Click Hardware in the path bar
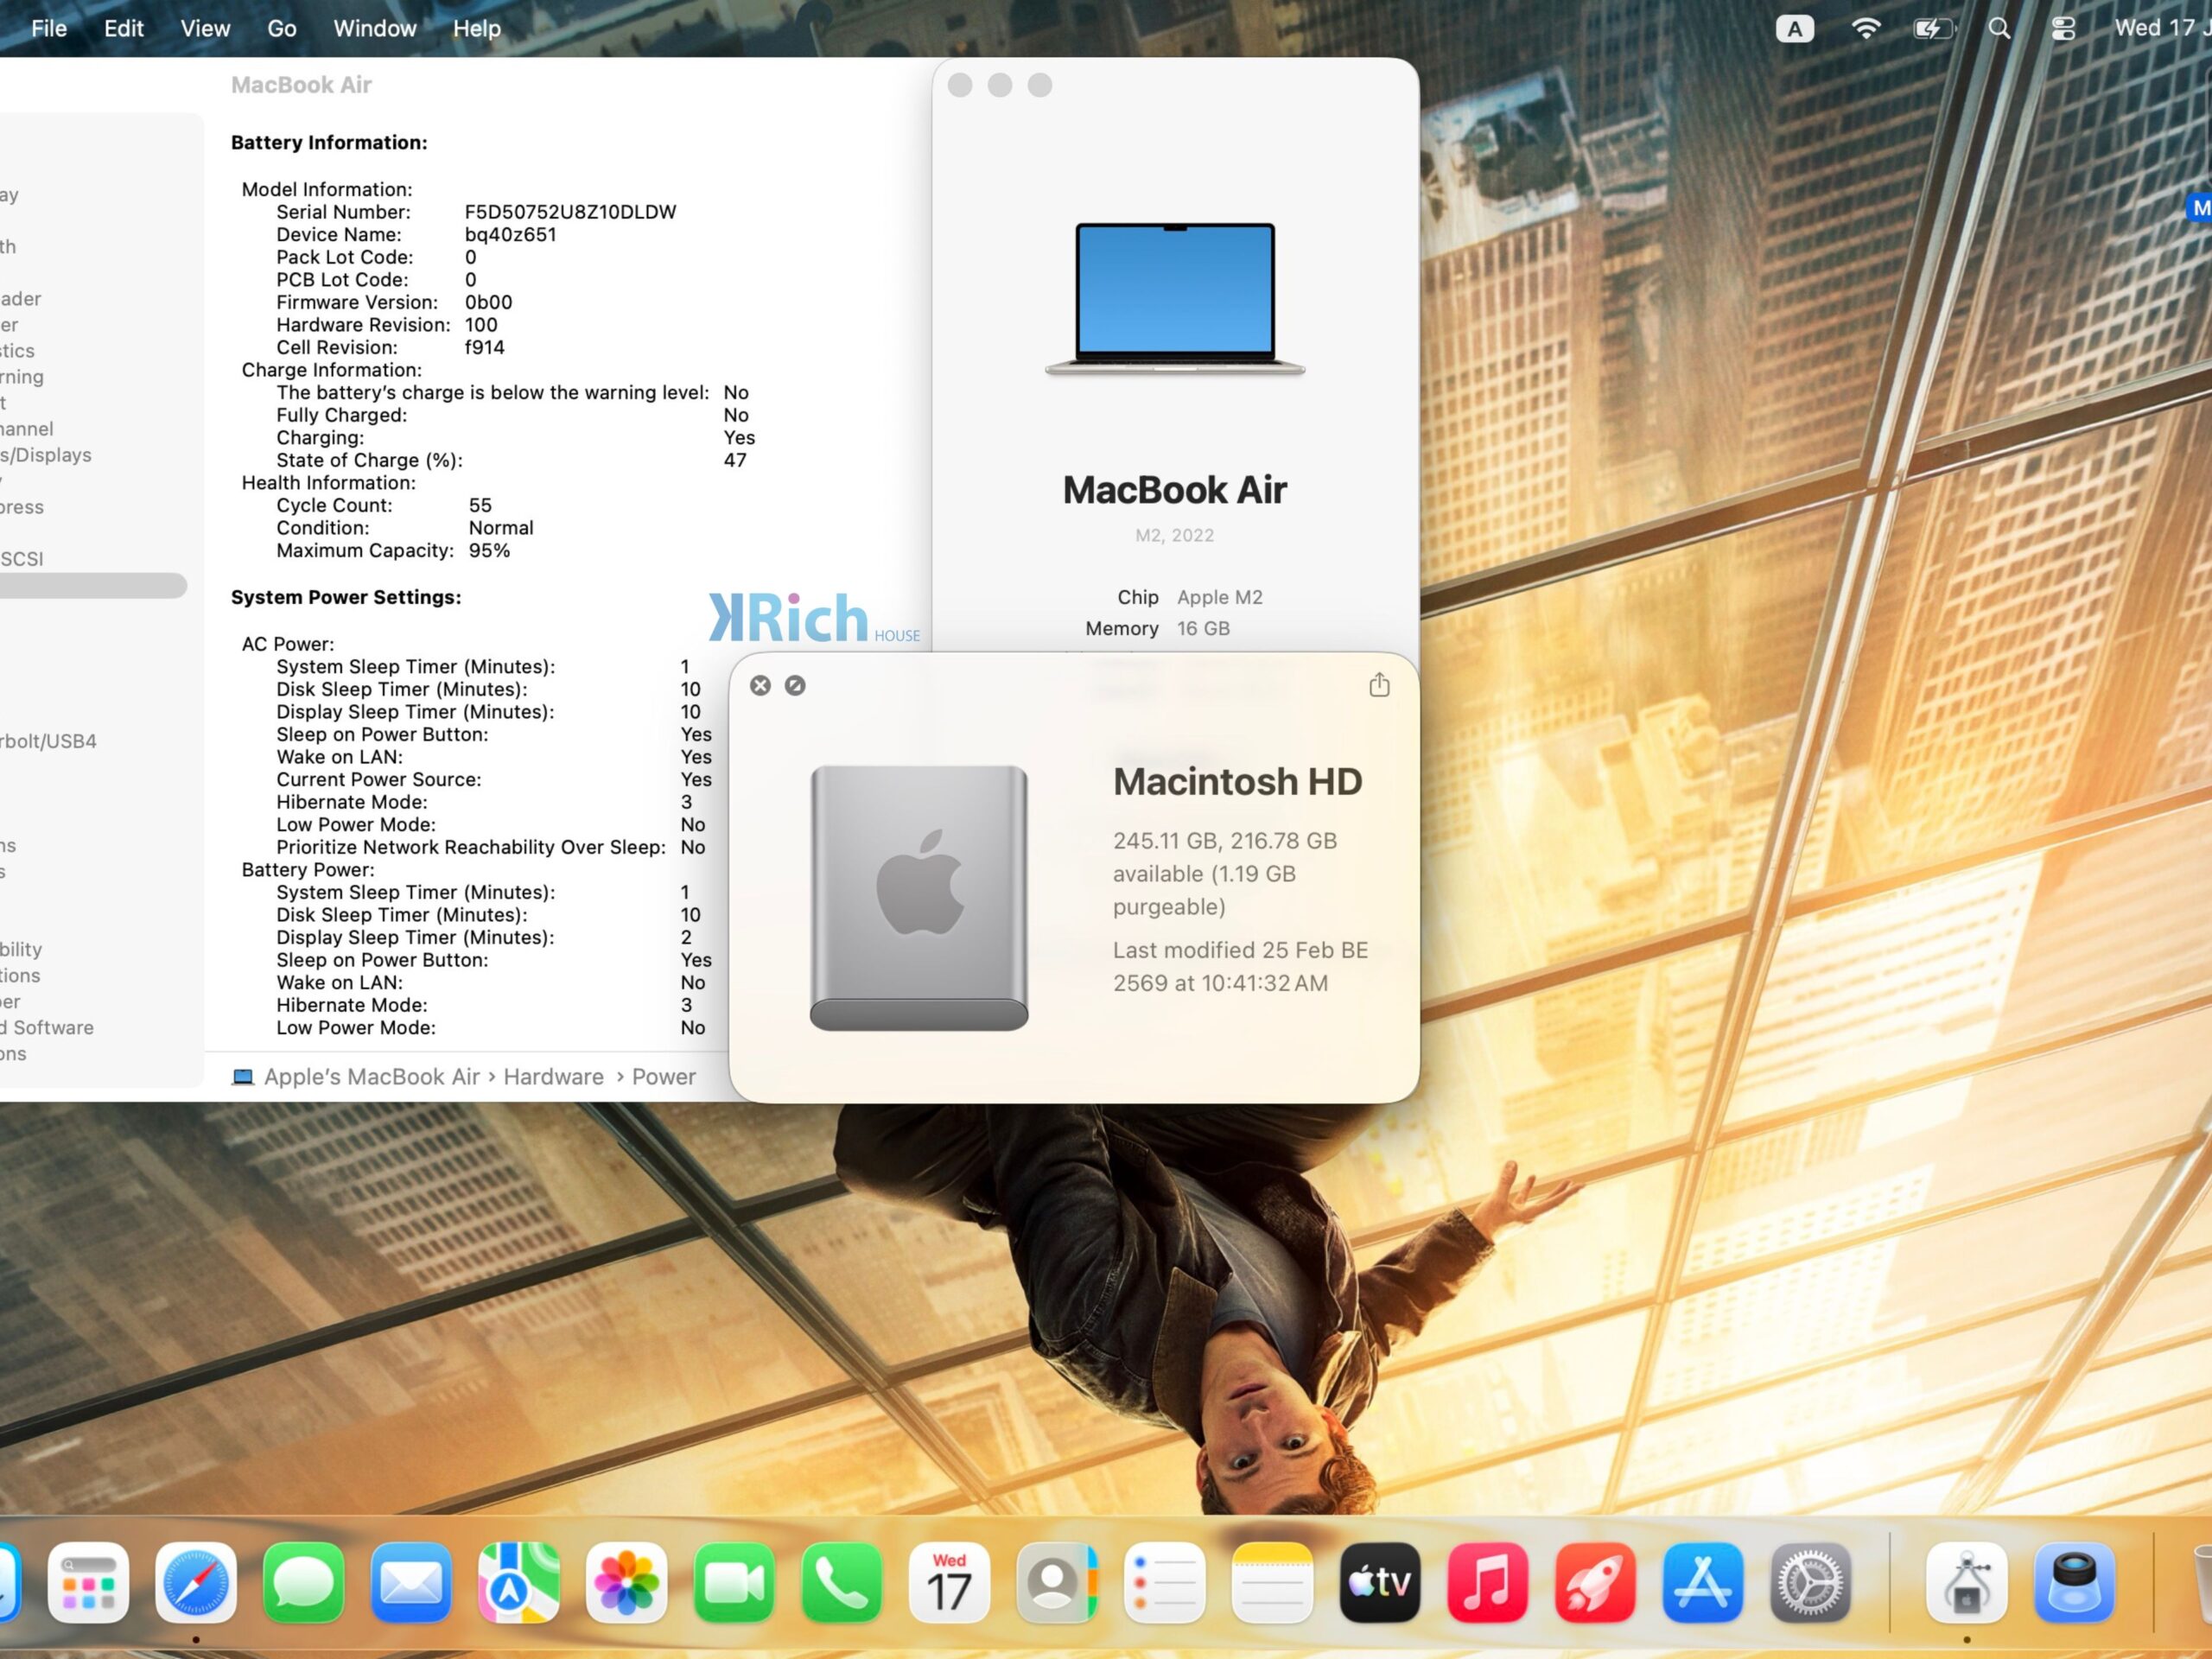This screenshot has height=1659, width=2212. click(x=554, y=1077)
